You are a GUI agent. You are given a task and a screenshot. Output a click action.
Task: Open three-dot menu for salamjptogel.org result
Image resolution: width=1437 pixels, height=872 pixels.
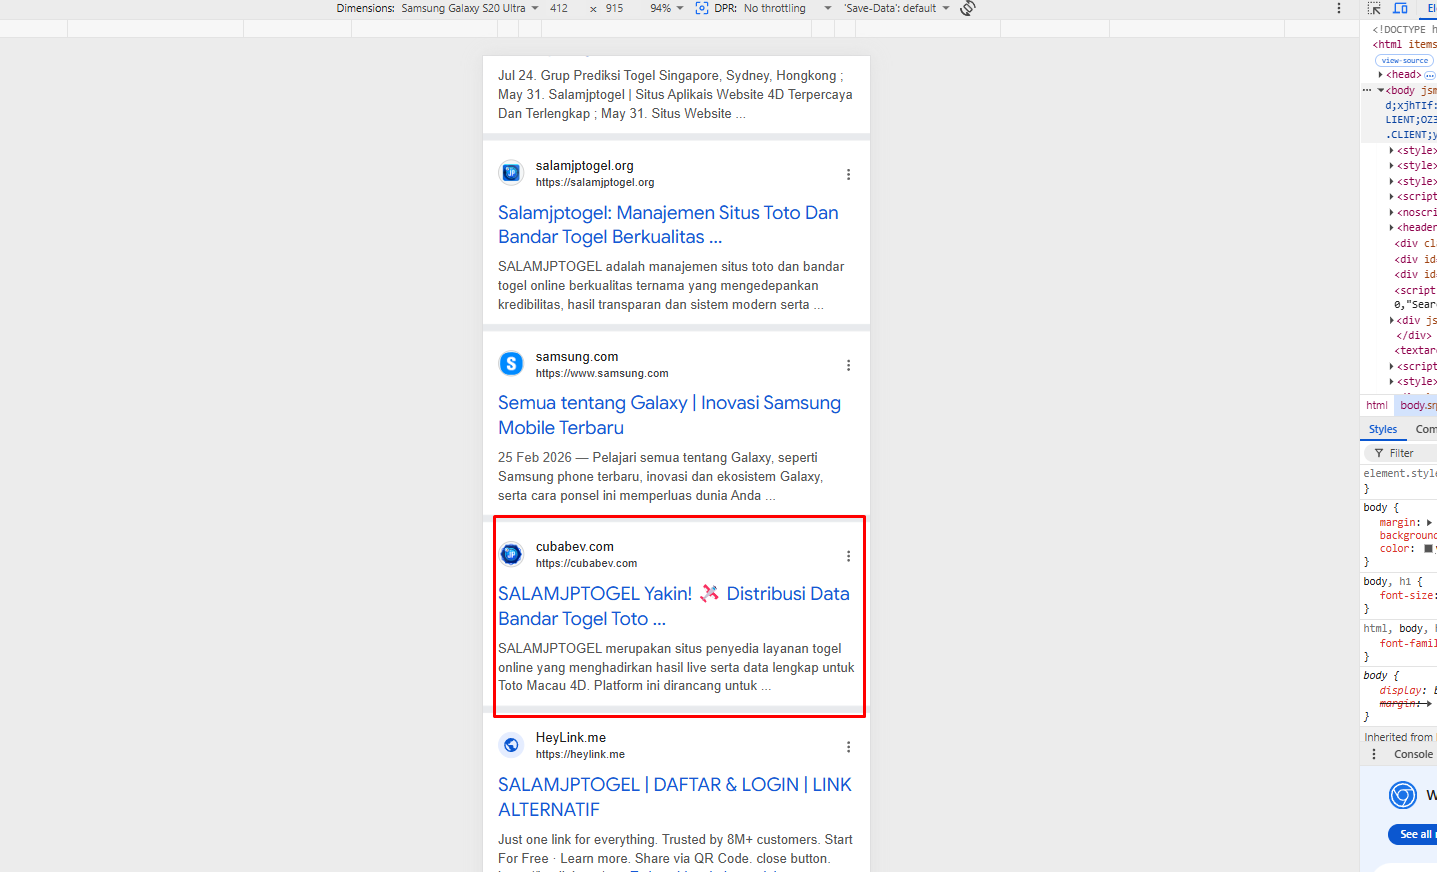tap(848, 174)
